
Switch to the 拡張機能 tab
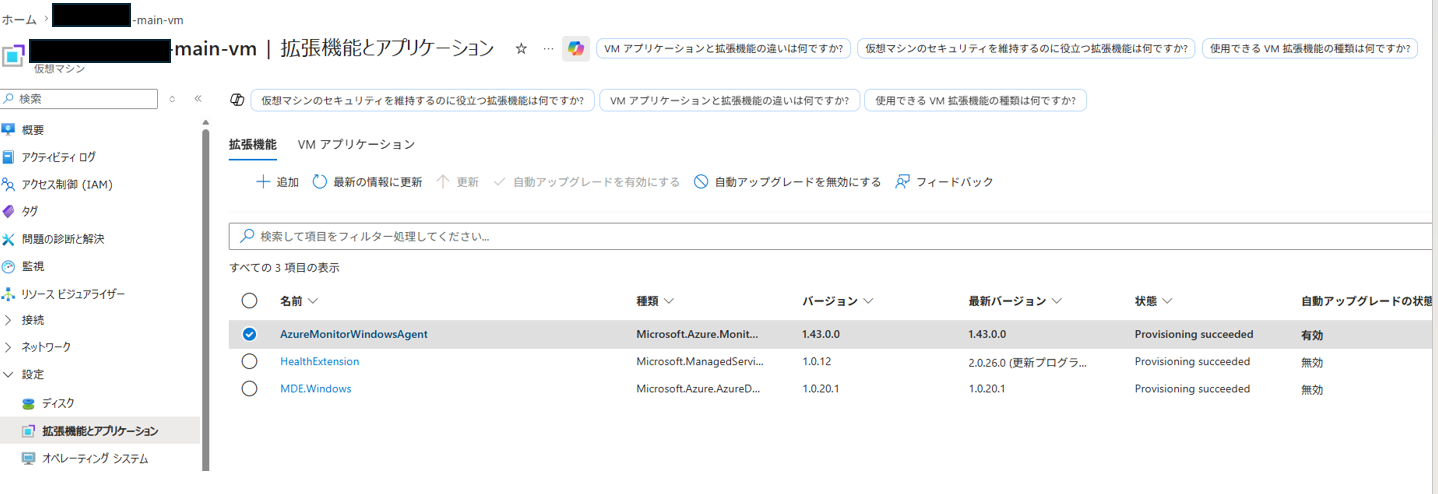click(253, 145)
